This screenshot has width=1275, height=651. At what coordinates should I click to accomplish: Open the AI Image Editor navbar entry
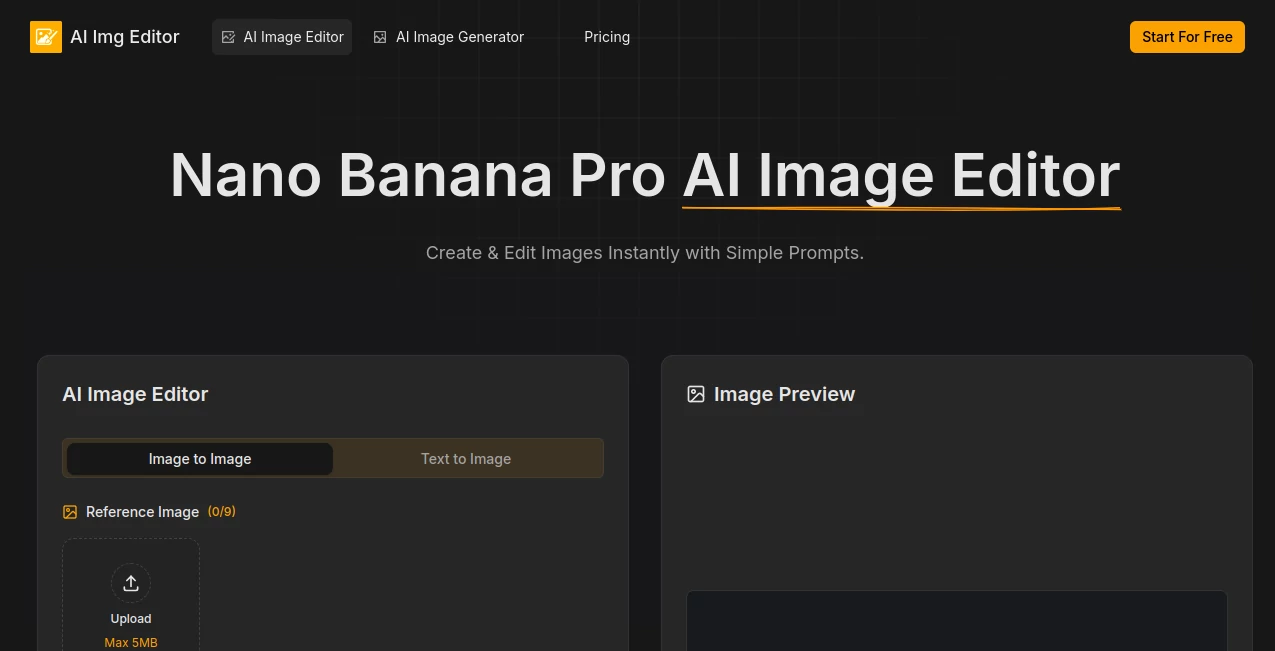(293, 36)
